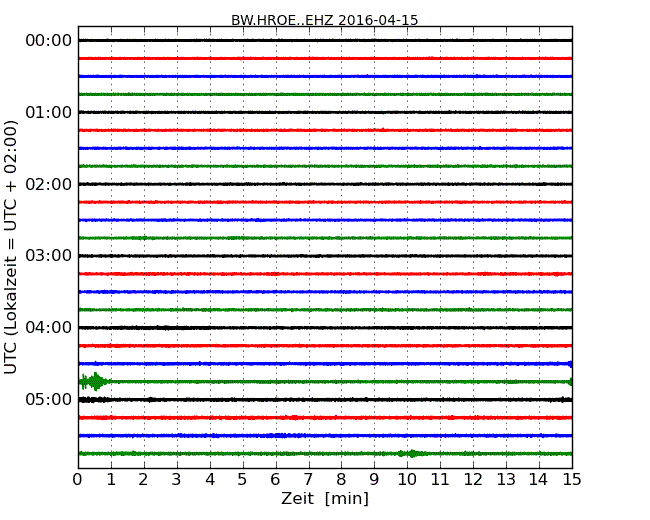This screenshot has height=520, width=650.
Task: Click the vertical "UTC (Lokalzeit = UTC + 02:00)" label
Action: pyautogui.click(x=11, y=247)
